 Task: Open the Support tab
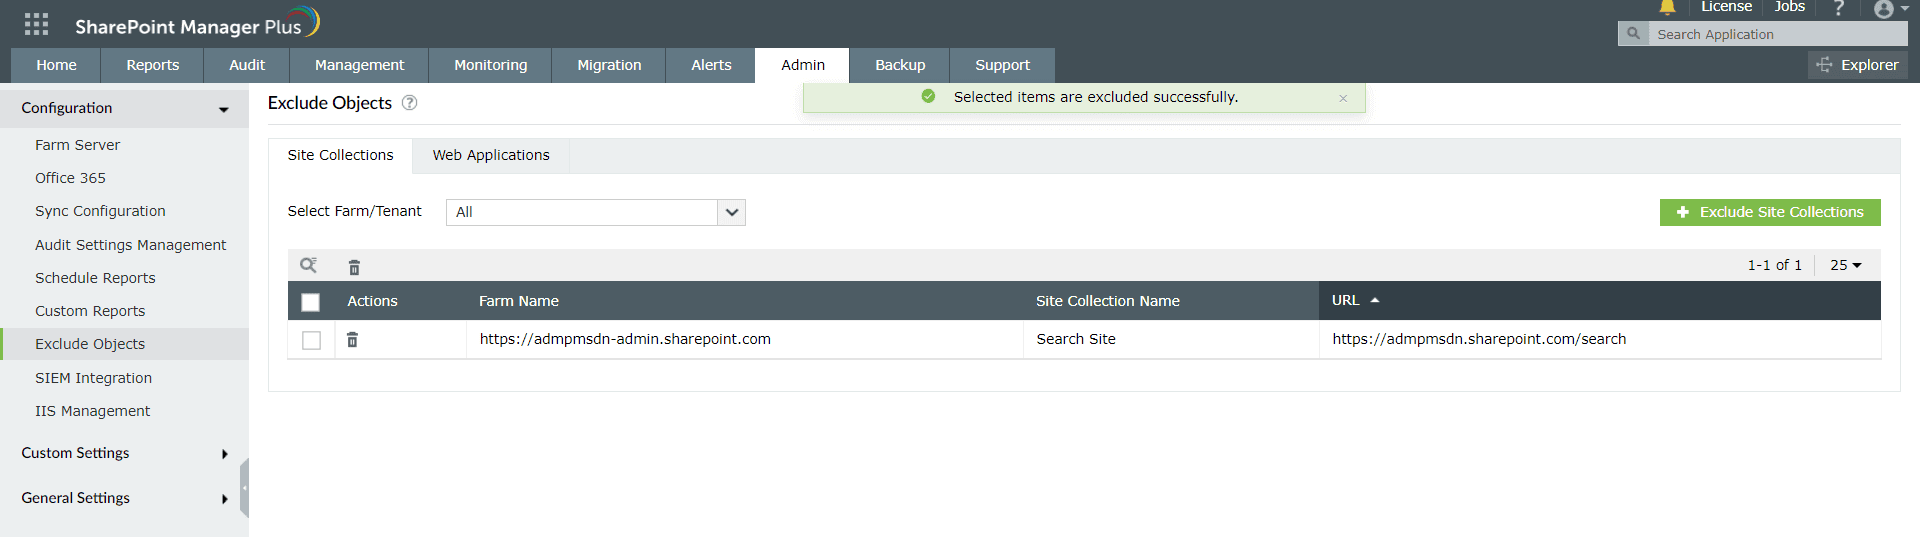pos(1002,65)
